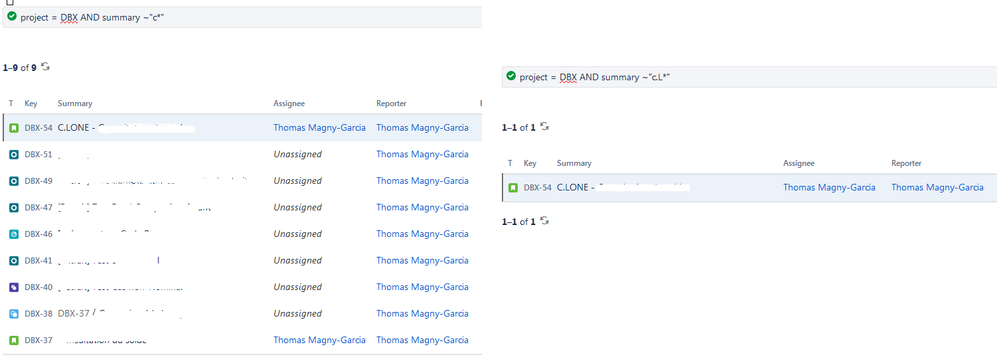Click Unassigned cell on DBX-47 row
Screen dimensions: 999x363
298,208
